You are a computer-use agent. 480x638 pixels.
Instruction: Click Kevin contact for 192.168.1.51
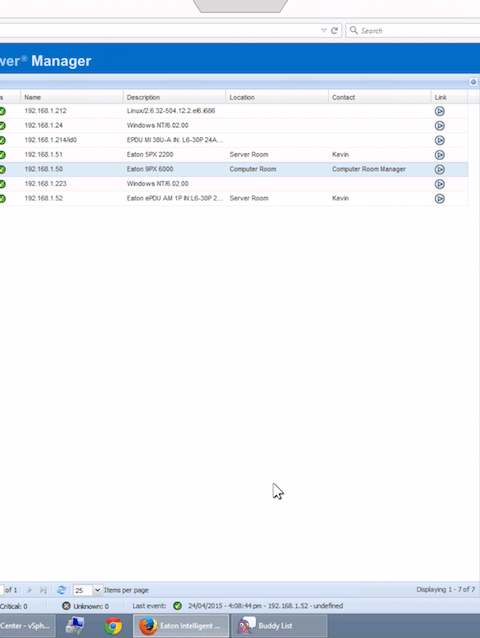tap(340, 155)
